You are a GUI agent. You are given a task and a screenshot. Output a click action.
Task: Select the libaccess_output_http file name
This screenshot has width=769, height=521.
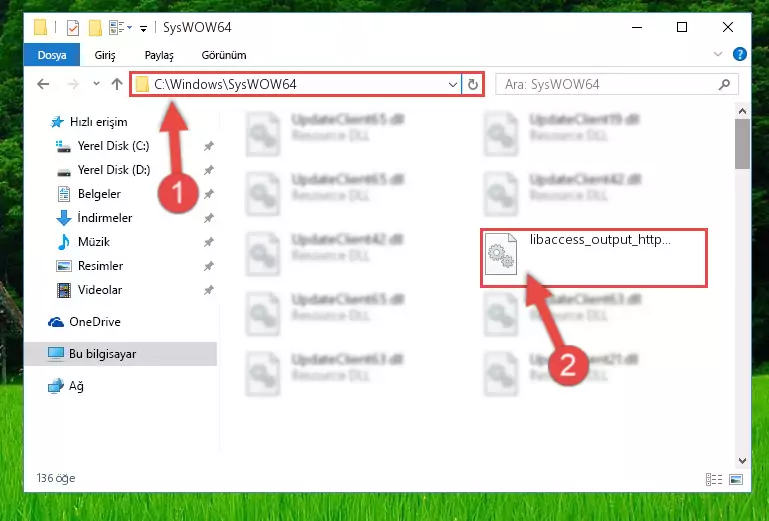pyautogui.click(x=600, y=239)
